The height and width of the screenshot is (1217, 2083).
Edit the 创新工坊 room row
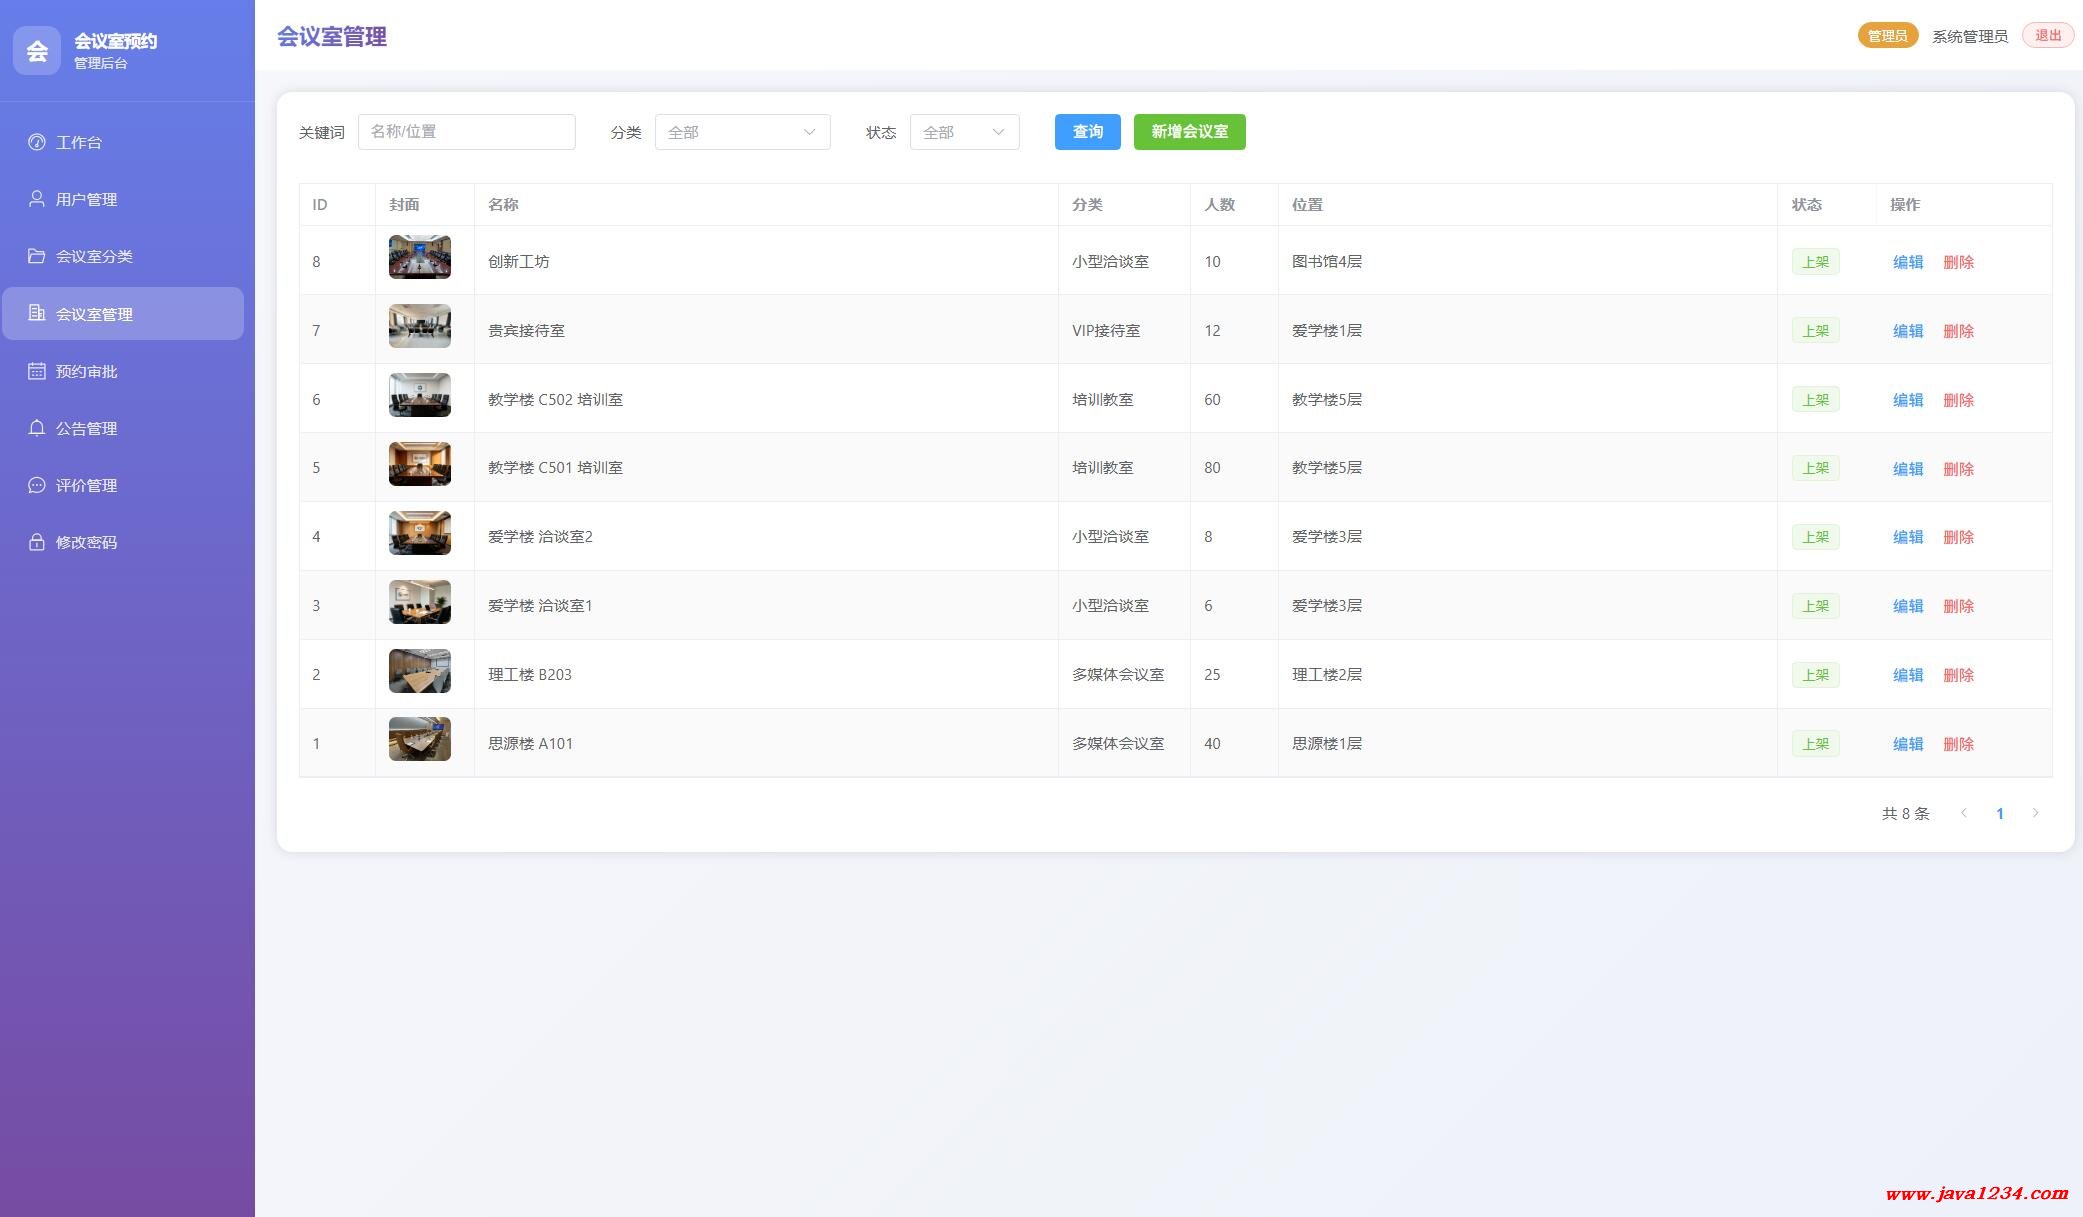click(1907, 262)
